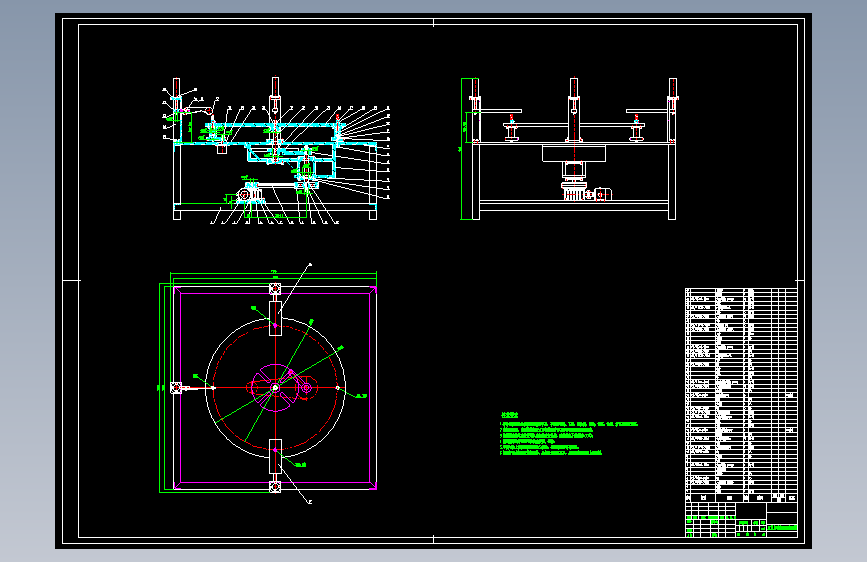Click the green technical notes text block
Image resolution: width=867 pixels, height=562 pixels.
click(568, 434)
